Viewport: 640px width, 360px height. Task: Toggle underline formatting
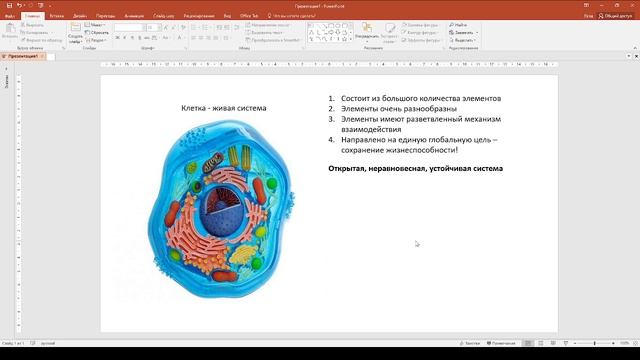132,38
